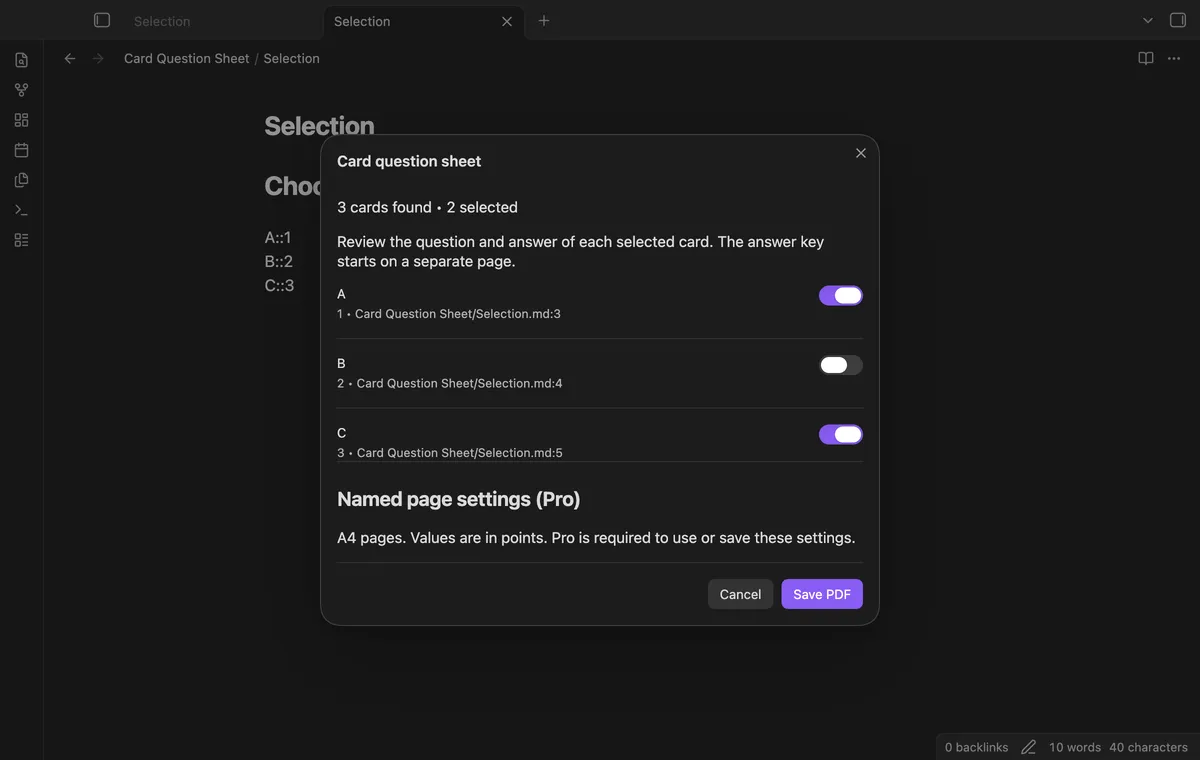This screenshot has height=760, width=1200.
Task: Open templates copy icon in ribbon
Action: coord(22,180)
